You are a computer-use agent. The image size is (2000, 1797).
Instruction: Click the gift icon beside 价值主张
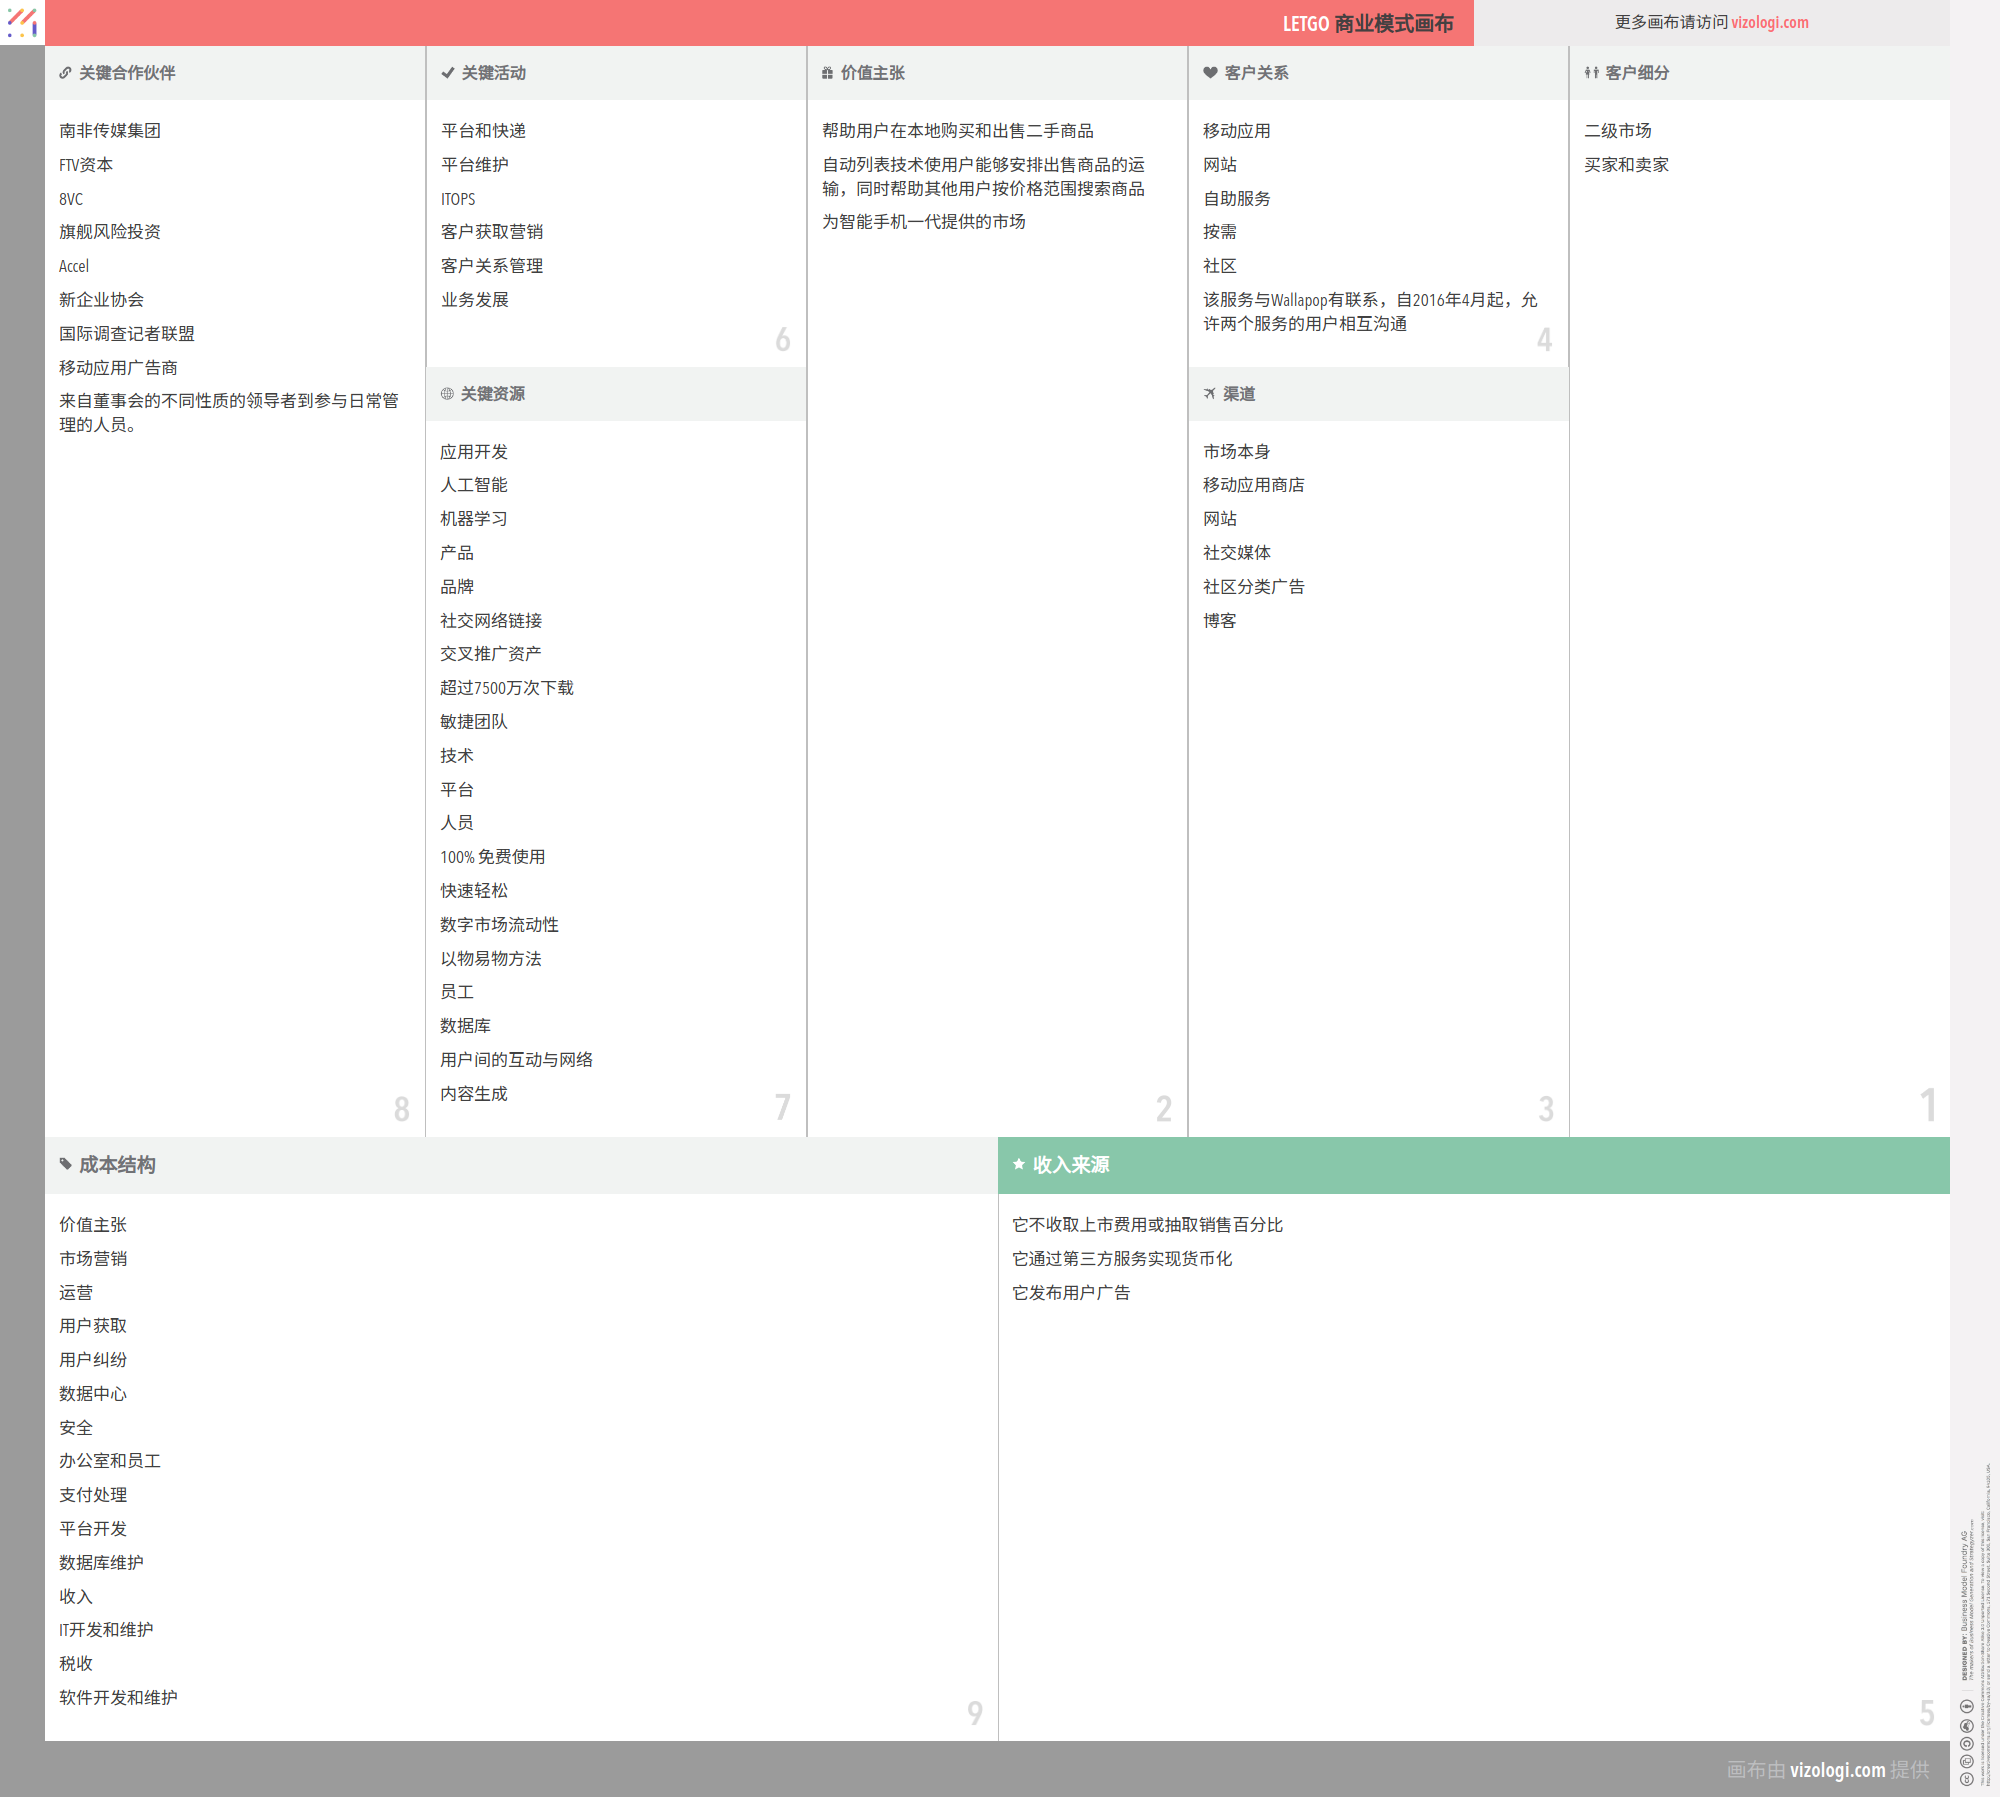827,73
